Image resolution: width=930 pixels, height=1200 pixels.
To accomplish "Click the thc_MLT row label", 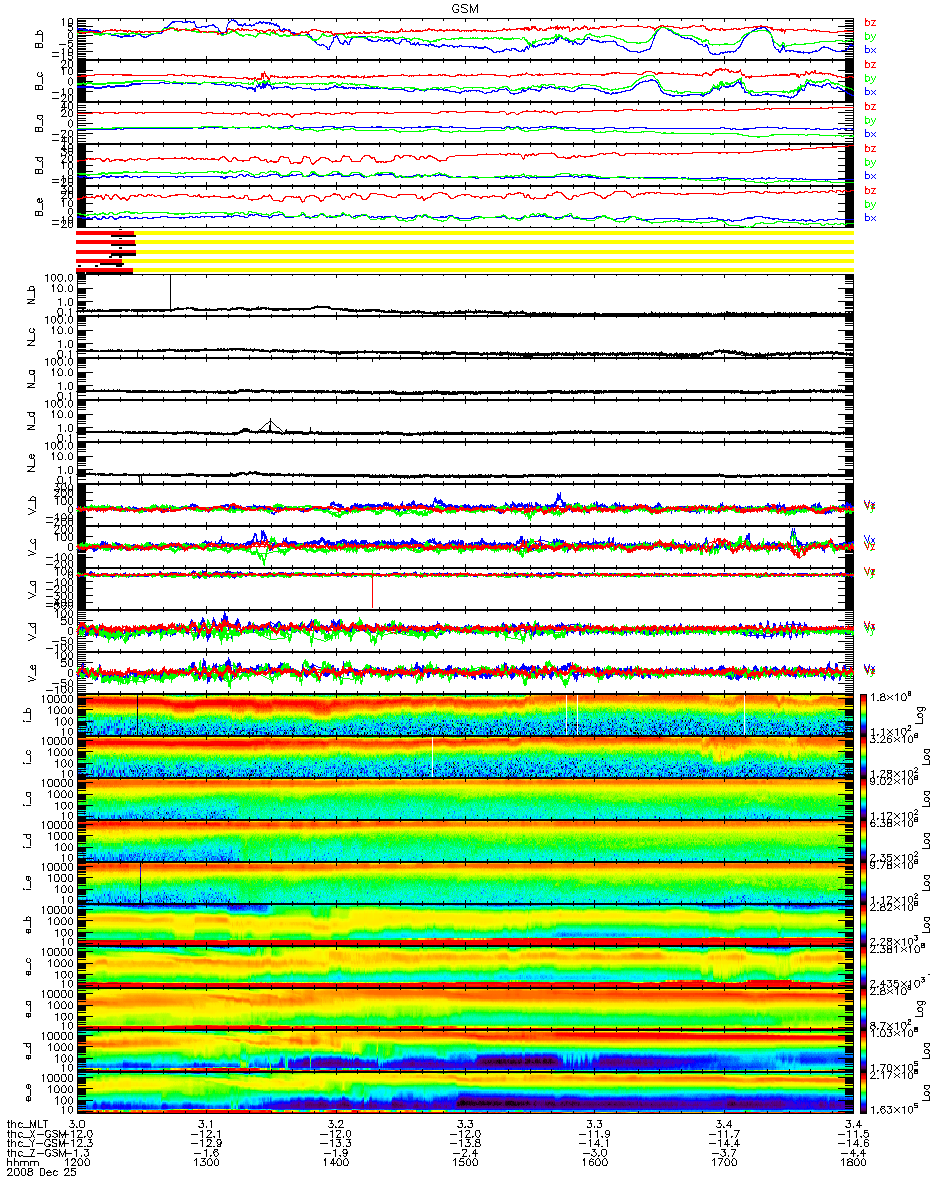I will (x=27, y=1125).
